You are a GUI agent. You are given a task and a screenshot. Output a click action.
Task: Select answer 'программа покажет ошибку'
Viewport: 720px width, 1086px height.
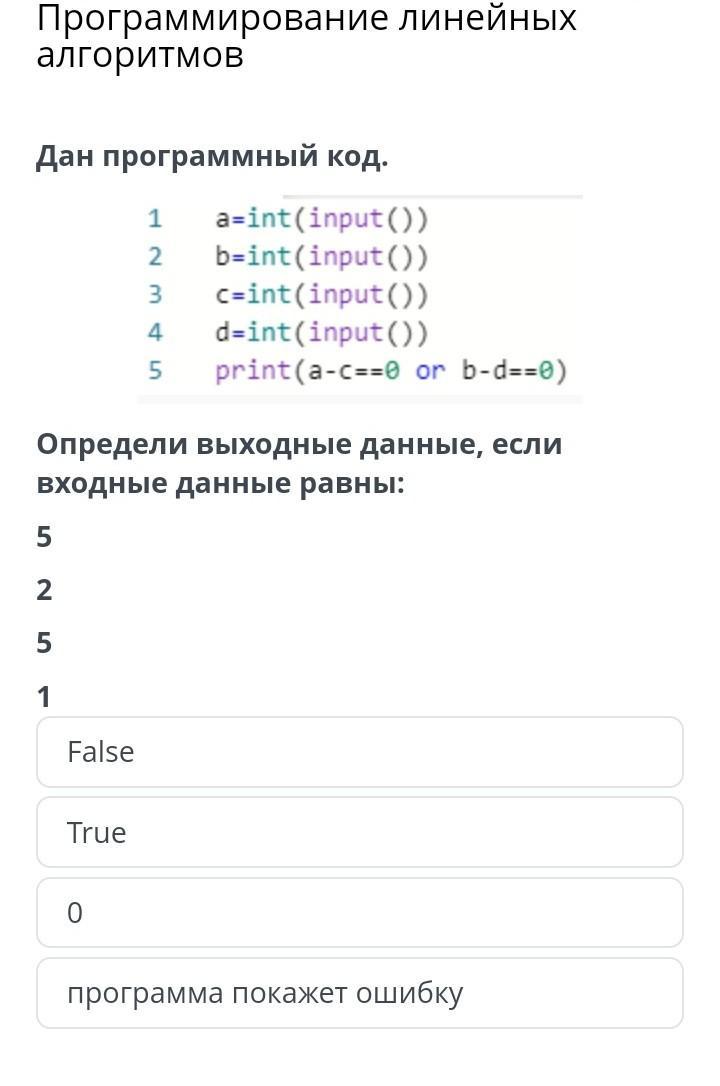[x=359, y=993]
